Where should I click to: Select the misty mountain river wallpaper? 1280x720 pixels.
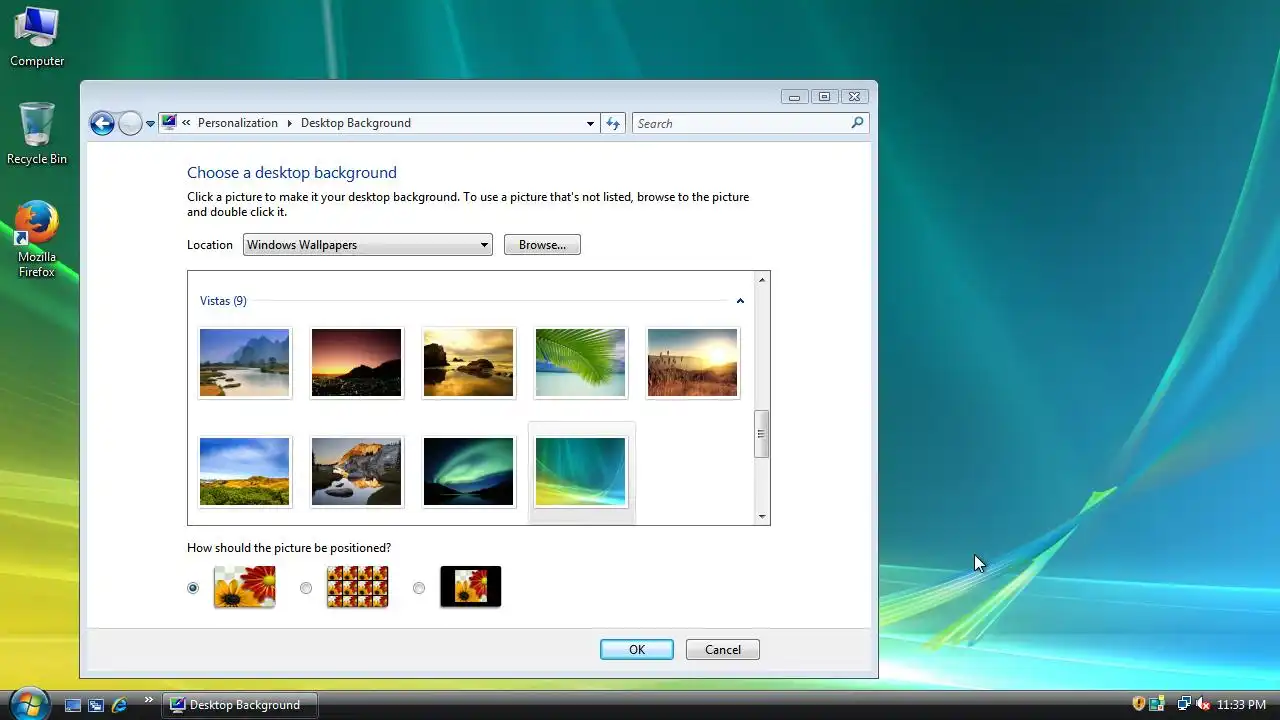pos(244,363)
